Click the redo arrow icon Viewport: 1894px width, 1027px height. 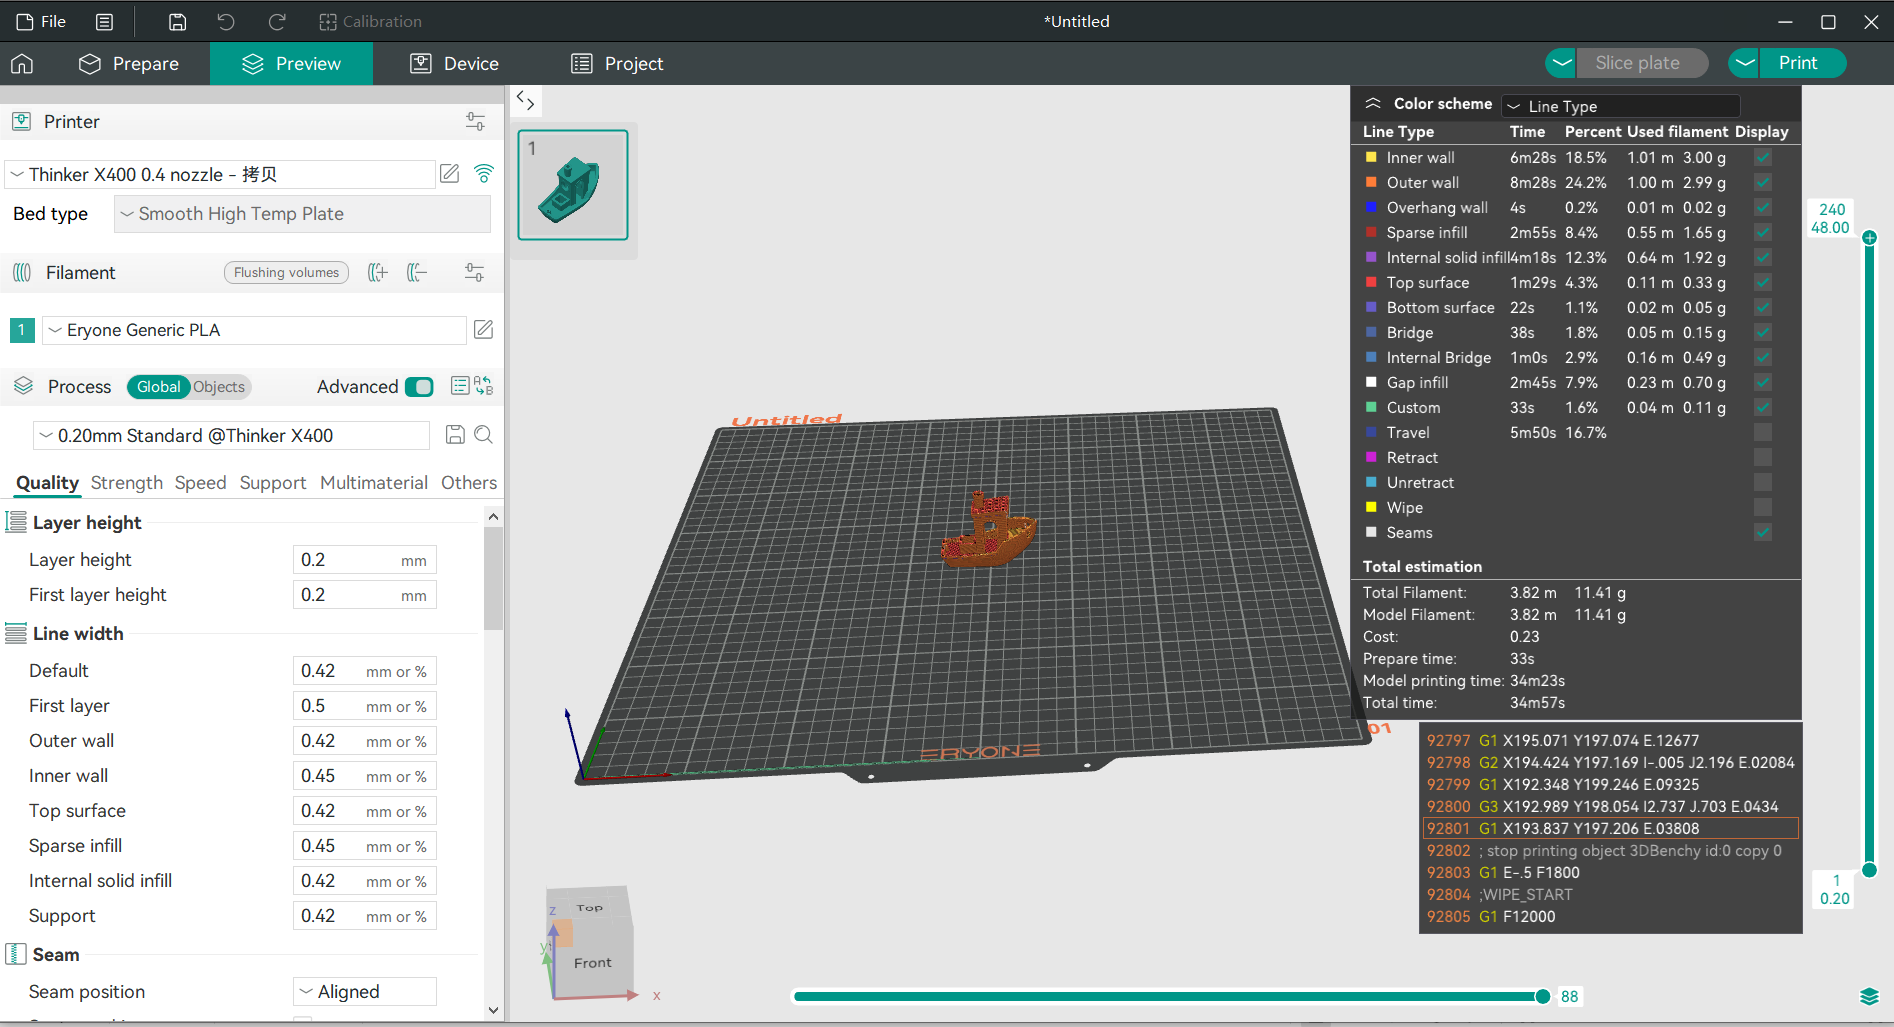tap(277, 22)
